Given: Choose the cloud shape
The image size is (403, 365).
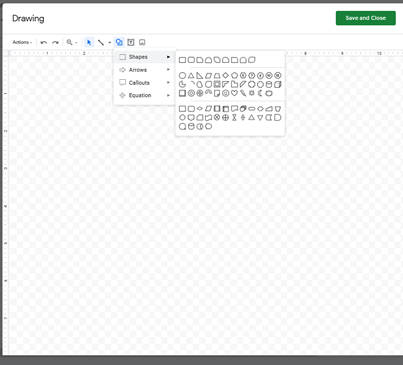Looking at the screenshot, I should tap(269, 93).
